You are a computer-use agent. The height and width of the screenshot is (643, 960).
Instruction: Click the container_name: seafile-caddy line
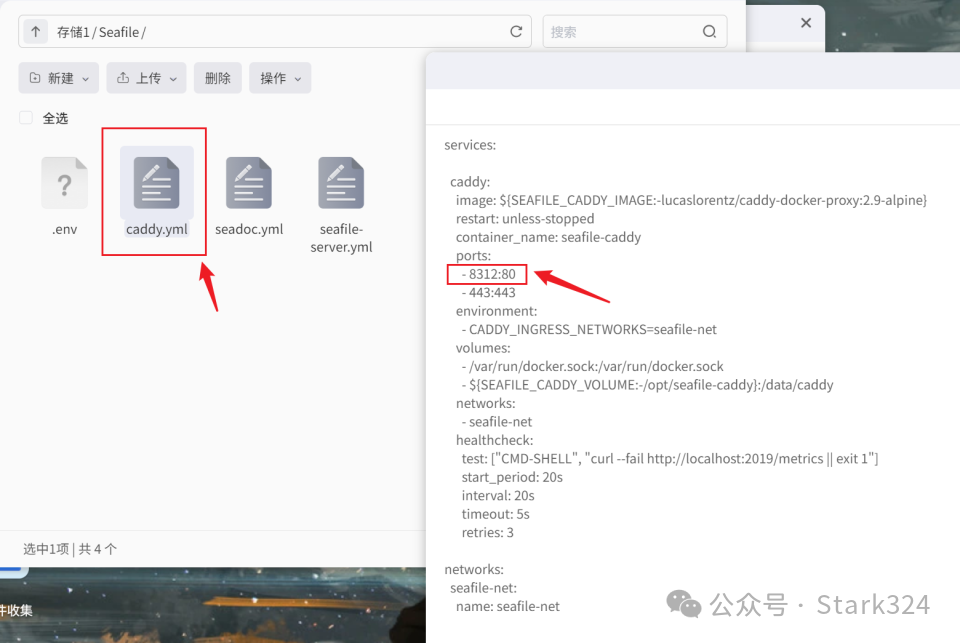(548, 238)
